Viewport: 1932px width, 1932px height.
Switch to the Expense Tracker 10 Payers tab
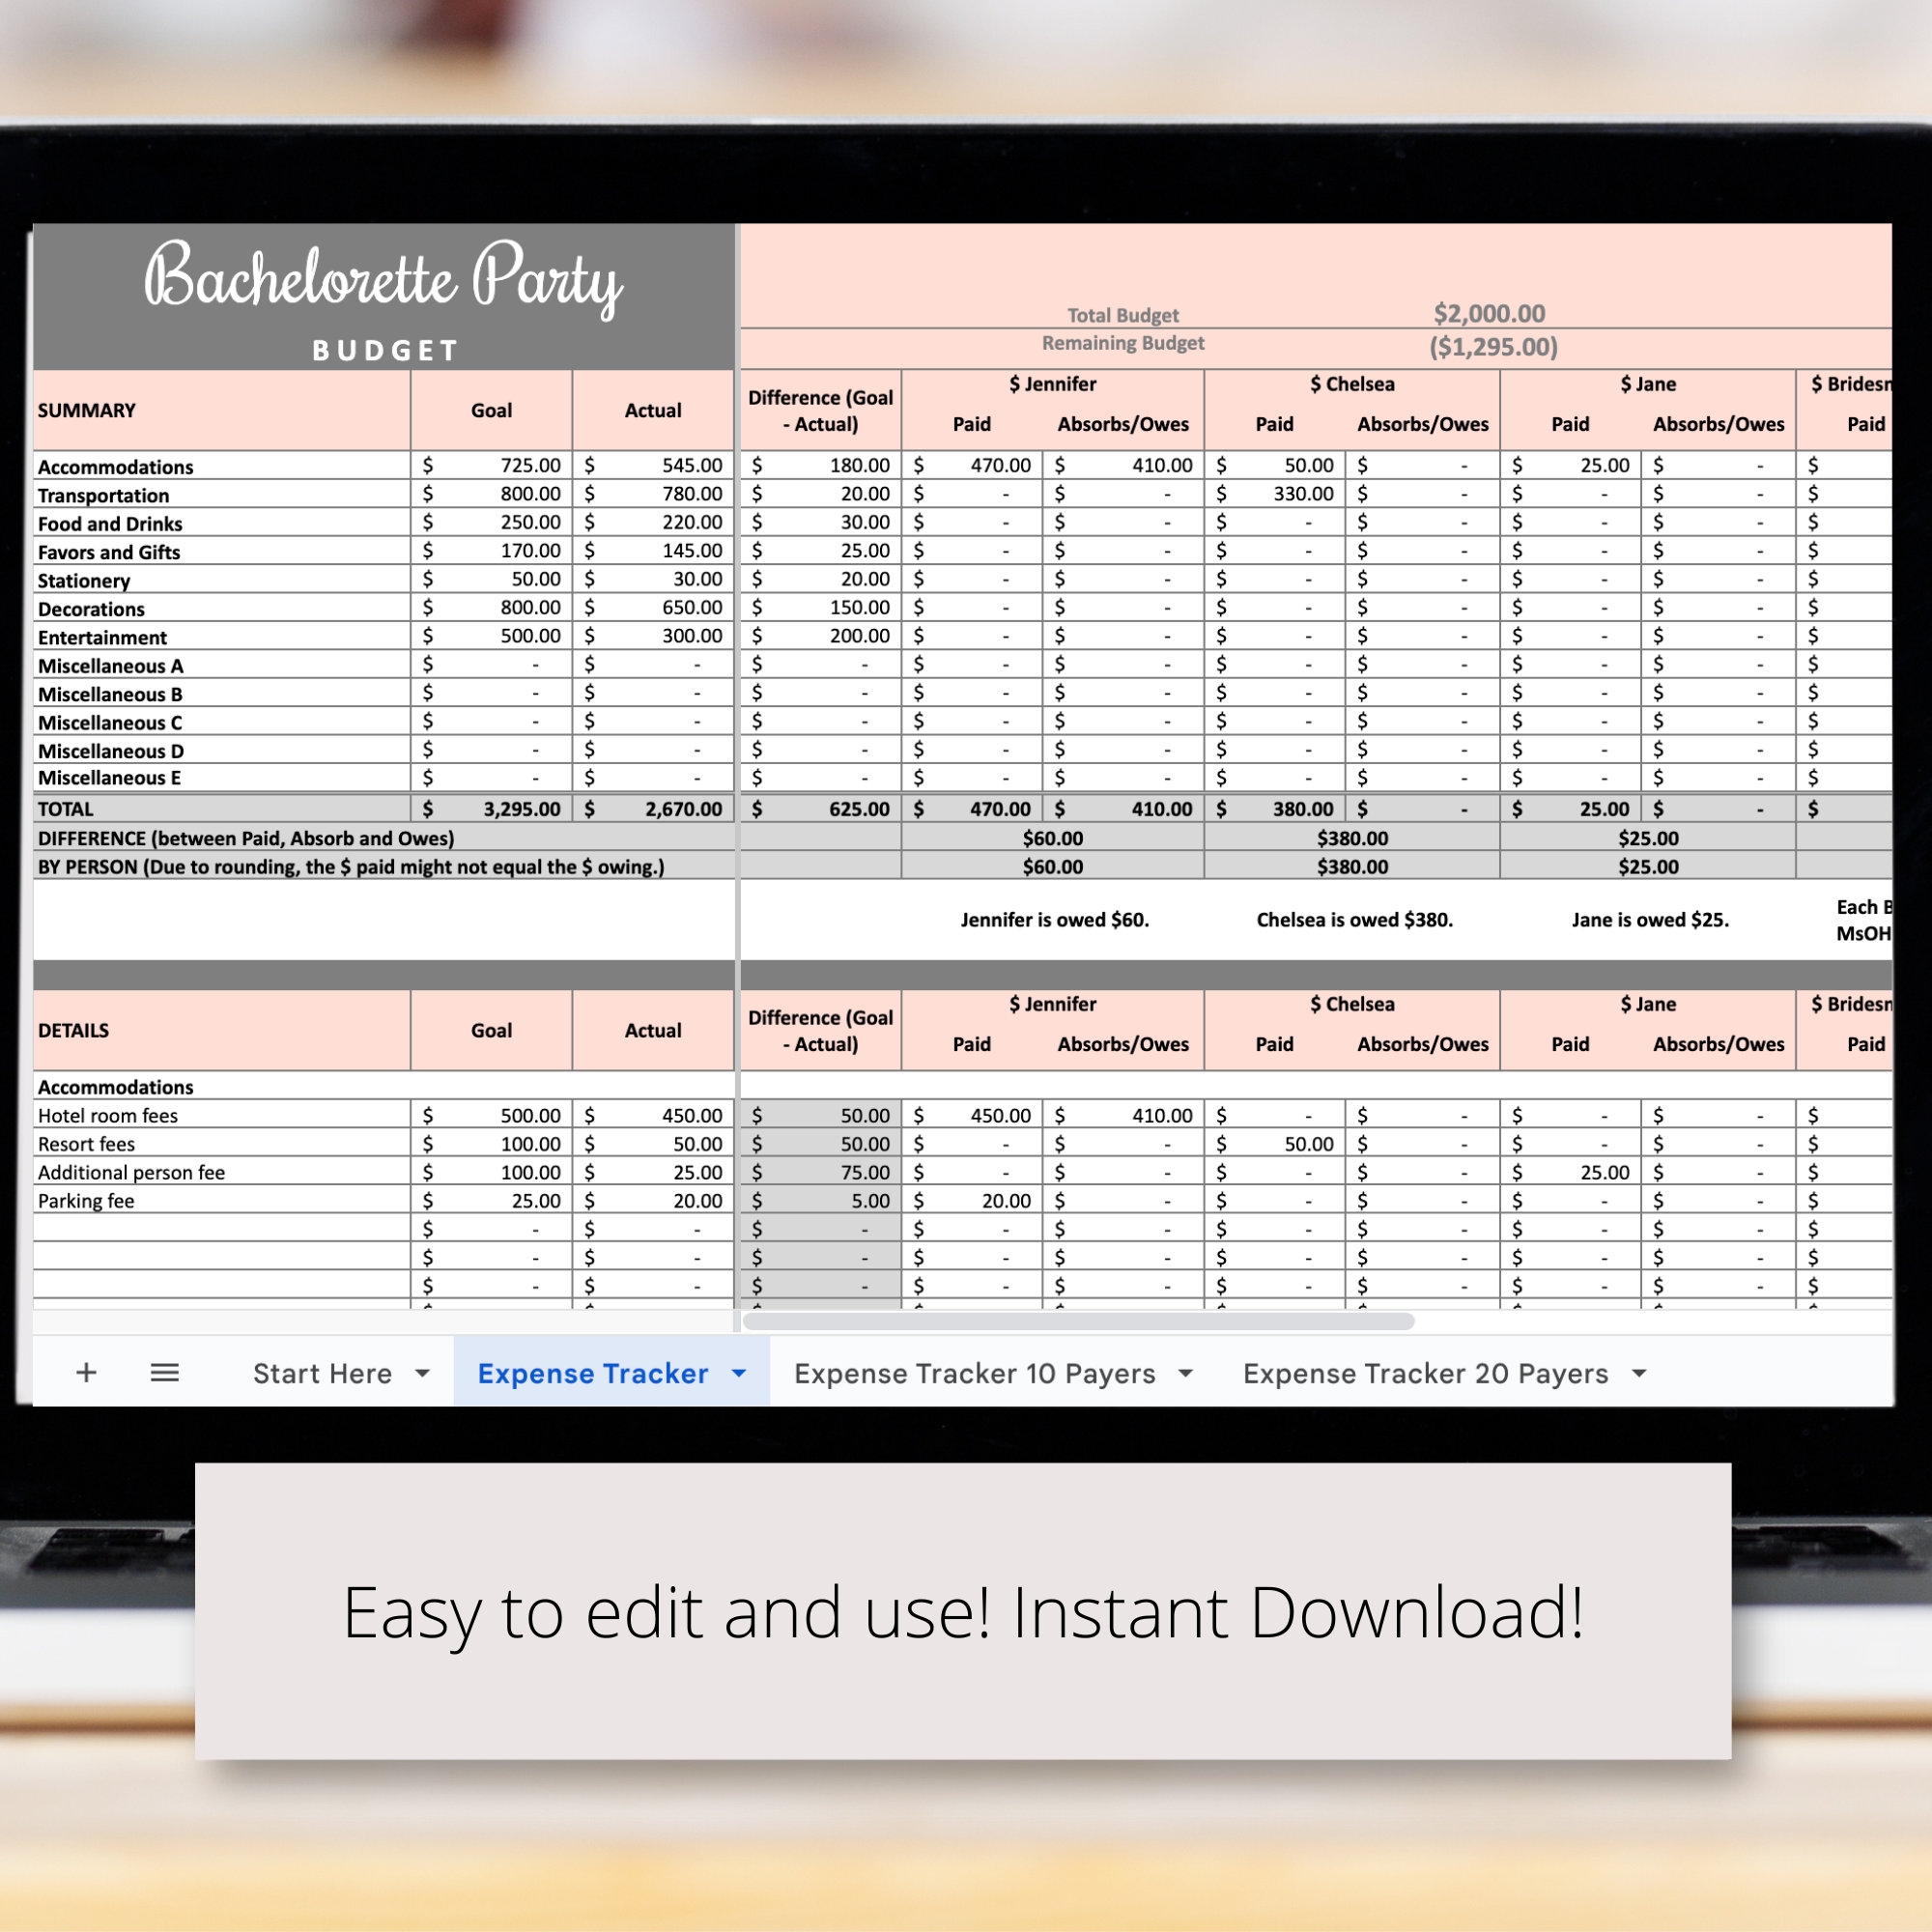[x=973, y=1374]
